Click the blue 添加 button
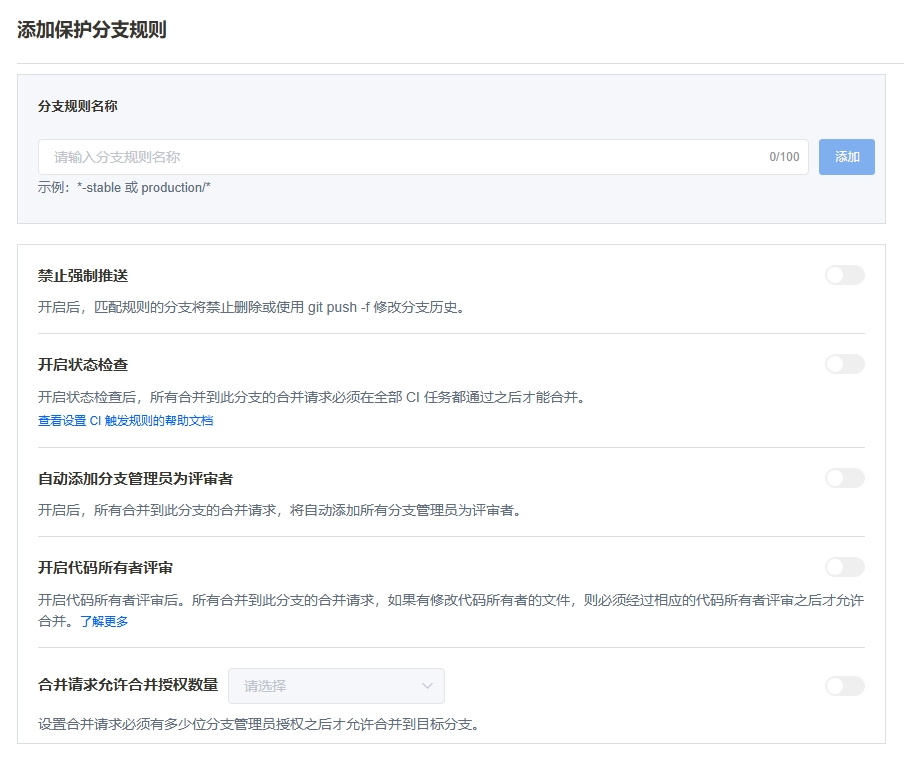 846,157
